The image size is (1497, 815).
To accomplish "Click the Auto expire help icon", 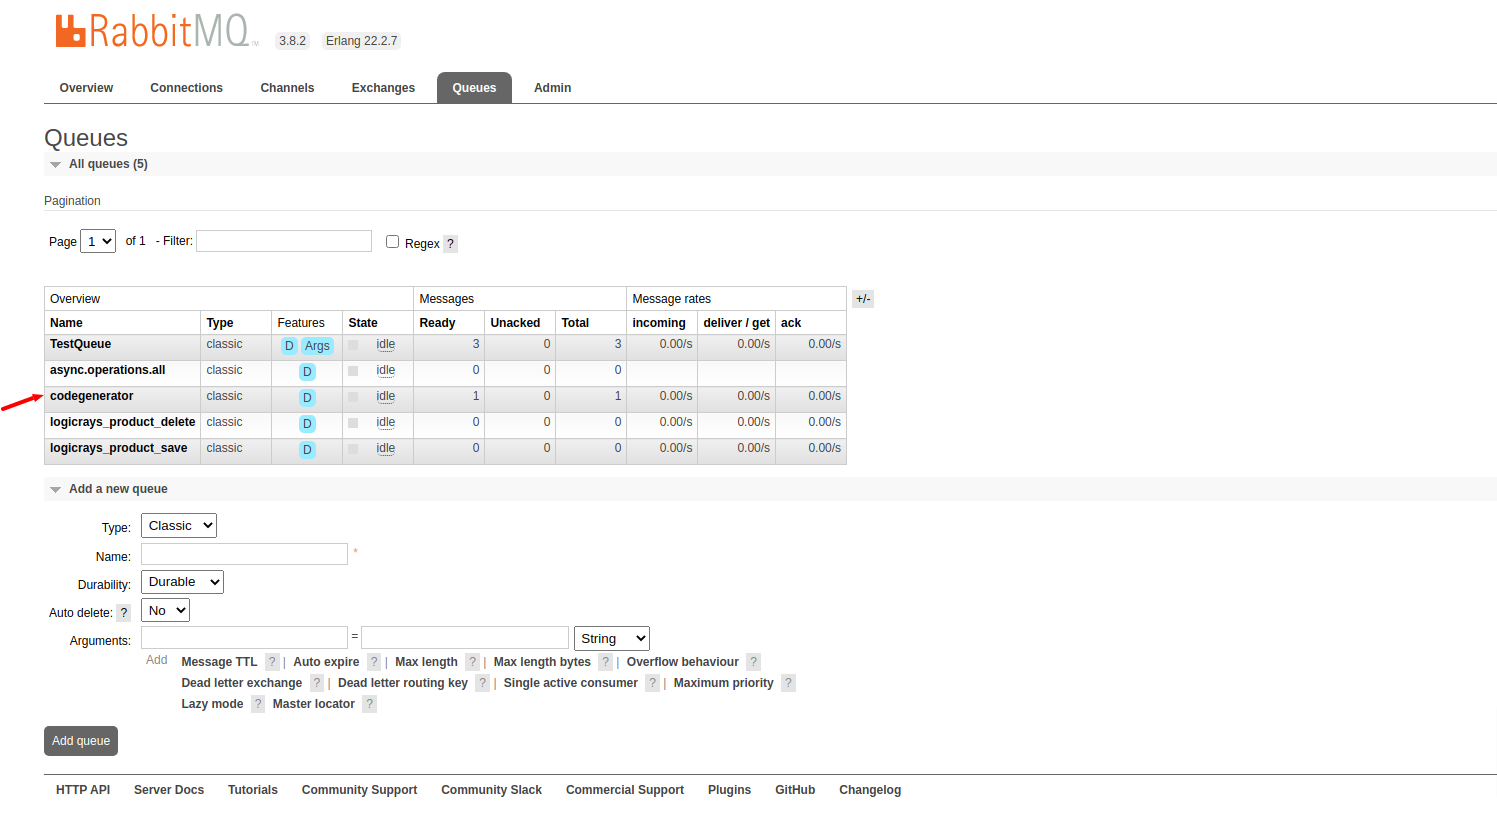I will click(374, 662).
